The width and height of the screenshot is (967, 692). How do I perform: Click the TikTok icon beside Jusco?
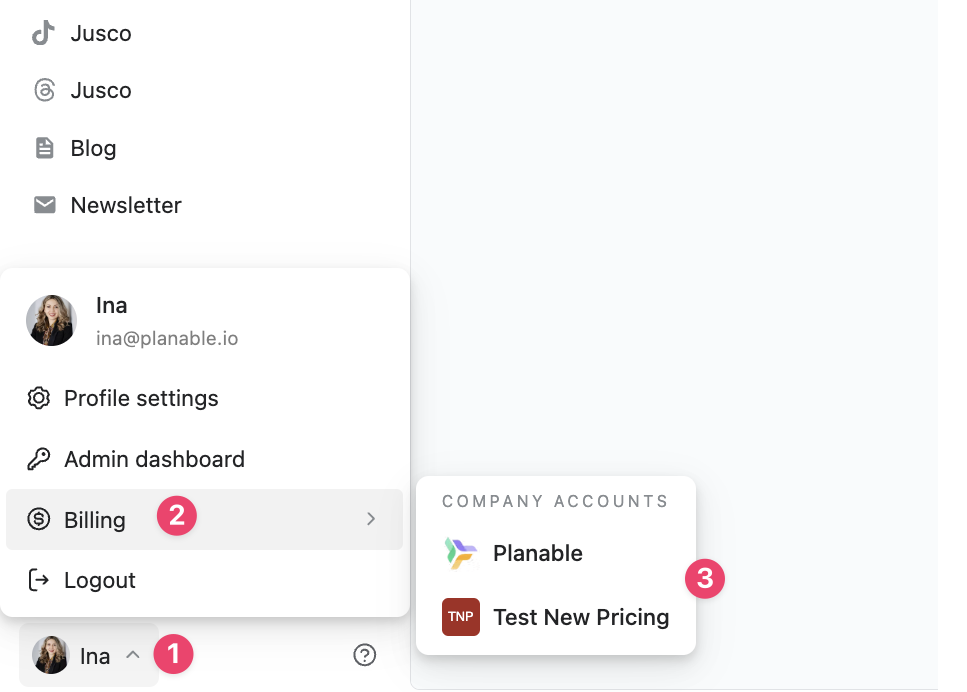click(x=43, y=33)
